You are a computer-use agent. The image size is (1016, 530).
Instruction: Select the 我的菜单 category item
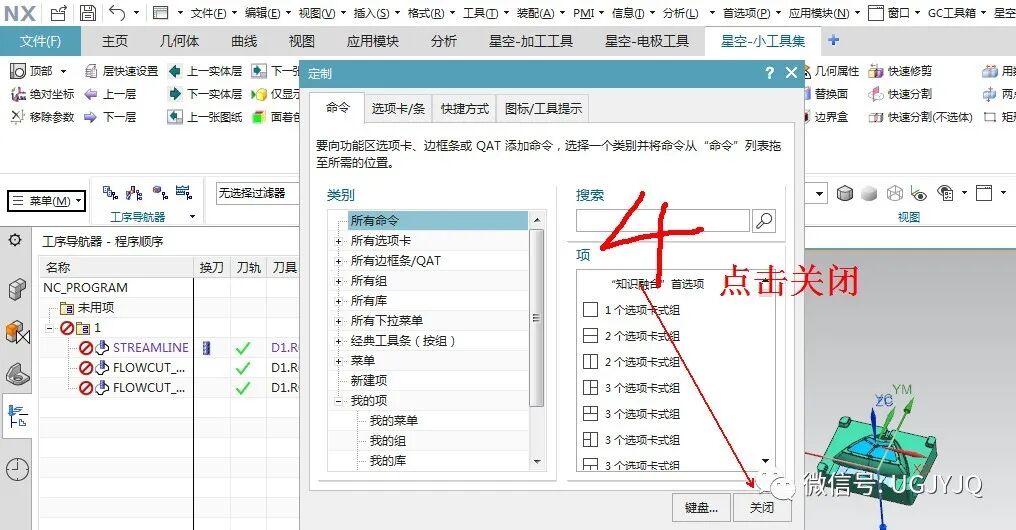coord(393,421)
